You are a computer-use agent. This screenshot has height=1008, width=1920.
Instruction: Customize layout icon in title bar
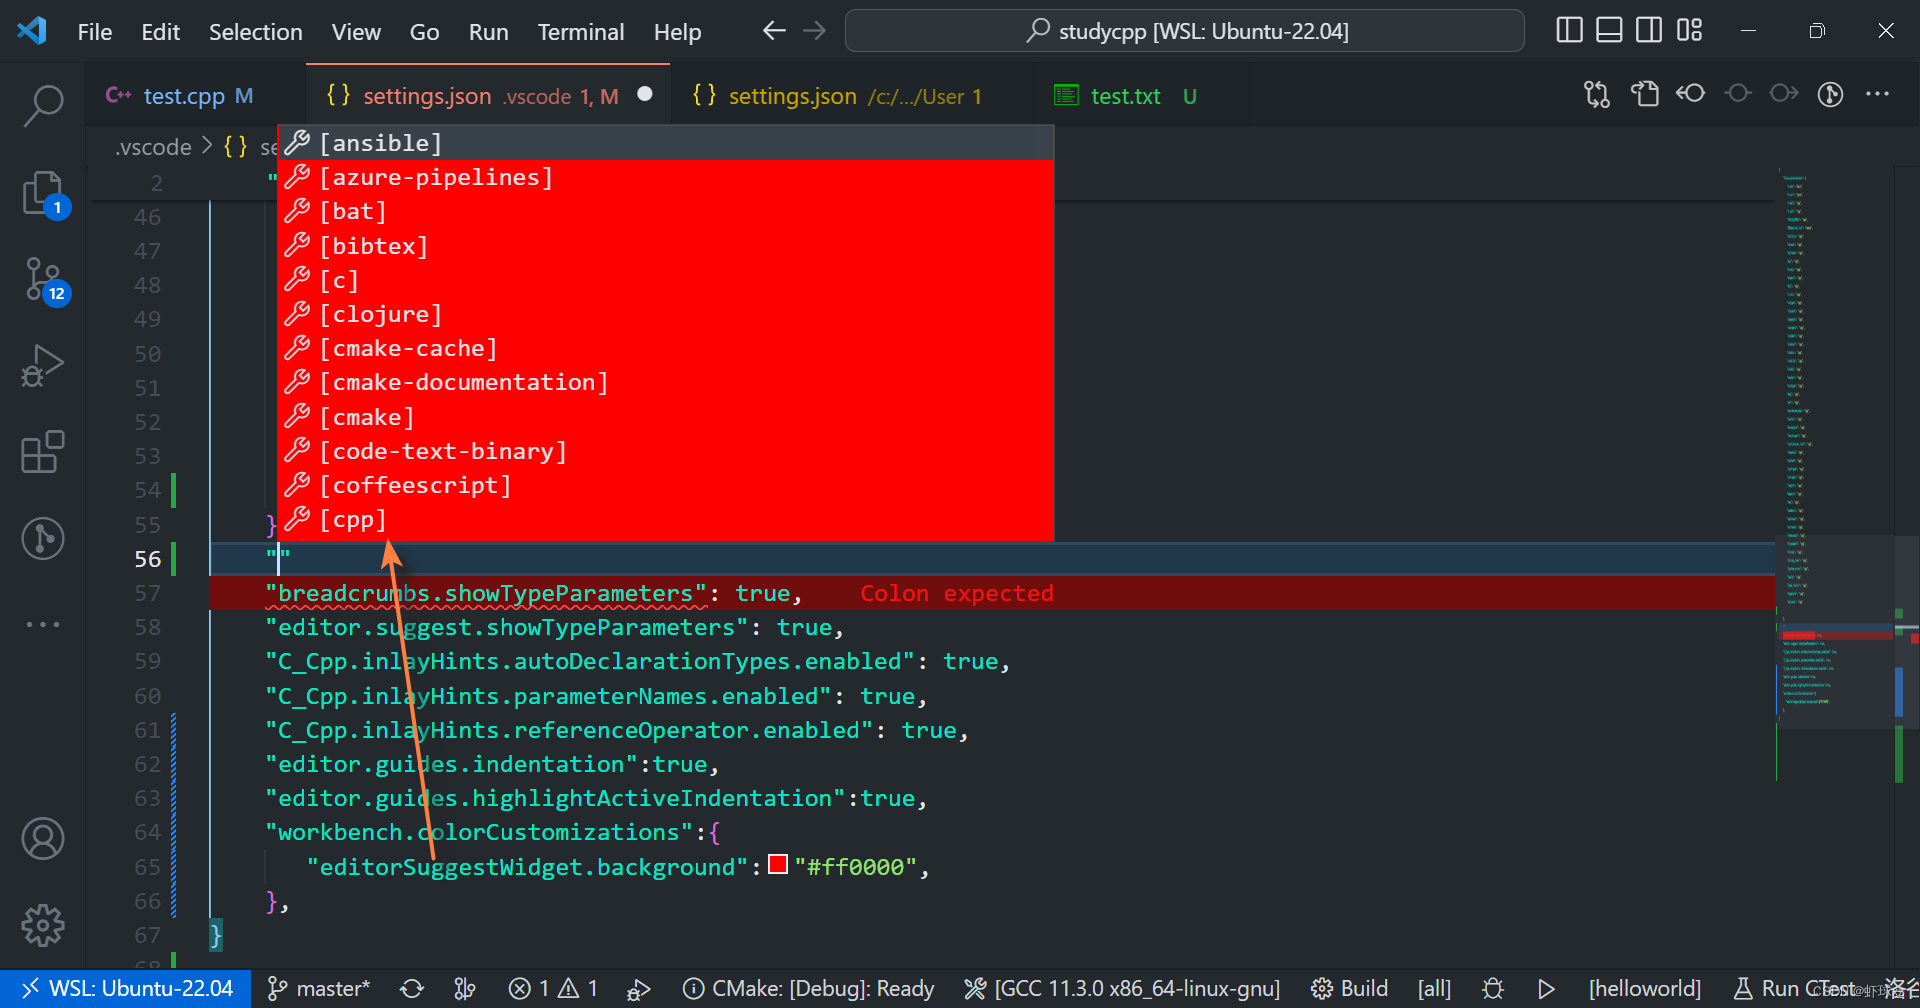point(1689,30)
